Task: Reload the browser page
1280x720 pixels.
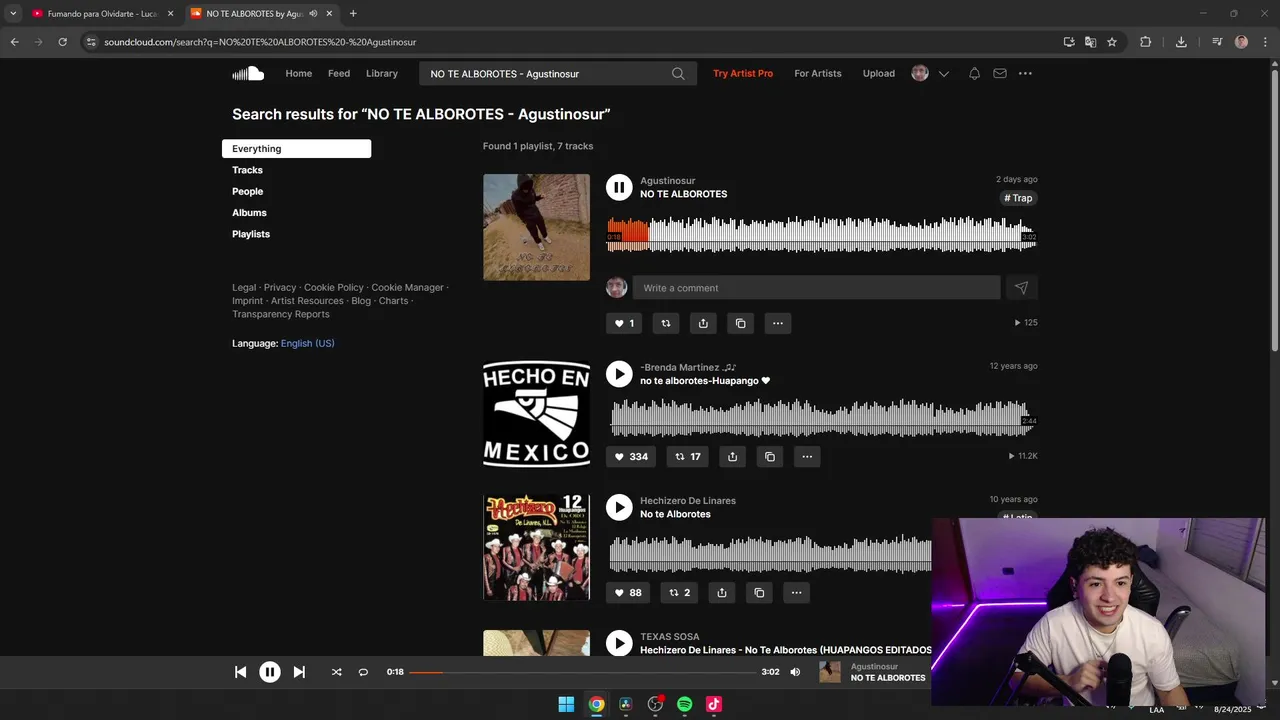Action: pos(62,42)
